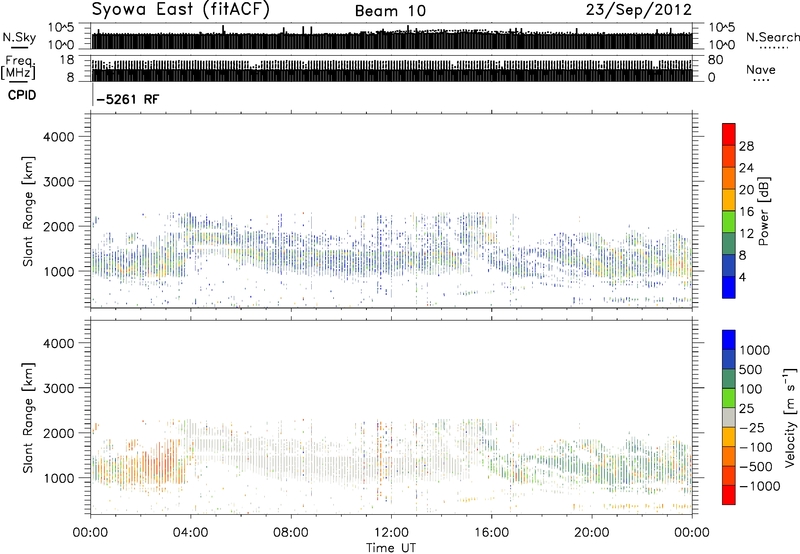The image size is (800, 554).
Task: Click the 'Nave' legend label
Action: click(x=761, y=70)
